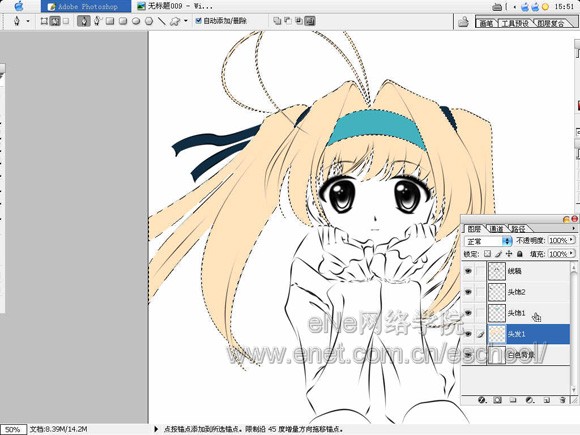Toggle lock all padlock icon
580x435 pixels.
519,254
